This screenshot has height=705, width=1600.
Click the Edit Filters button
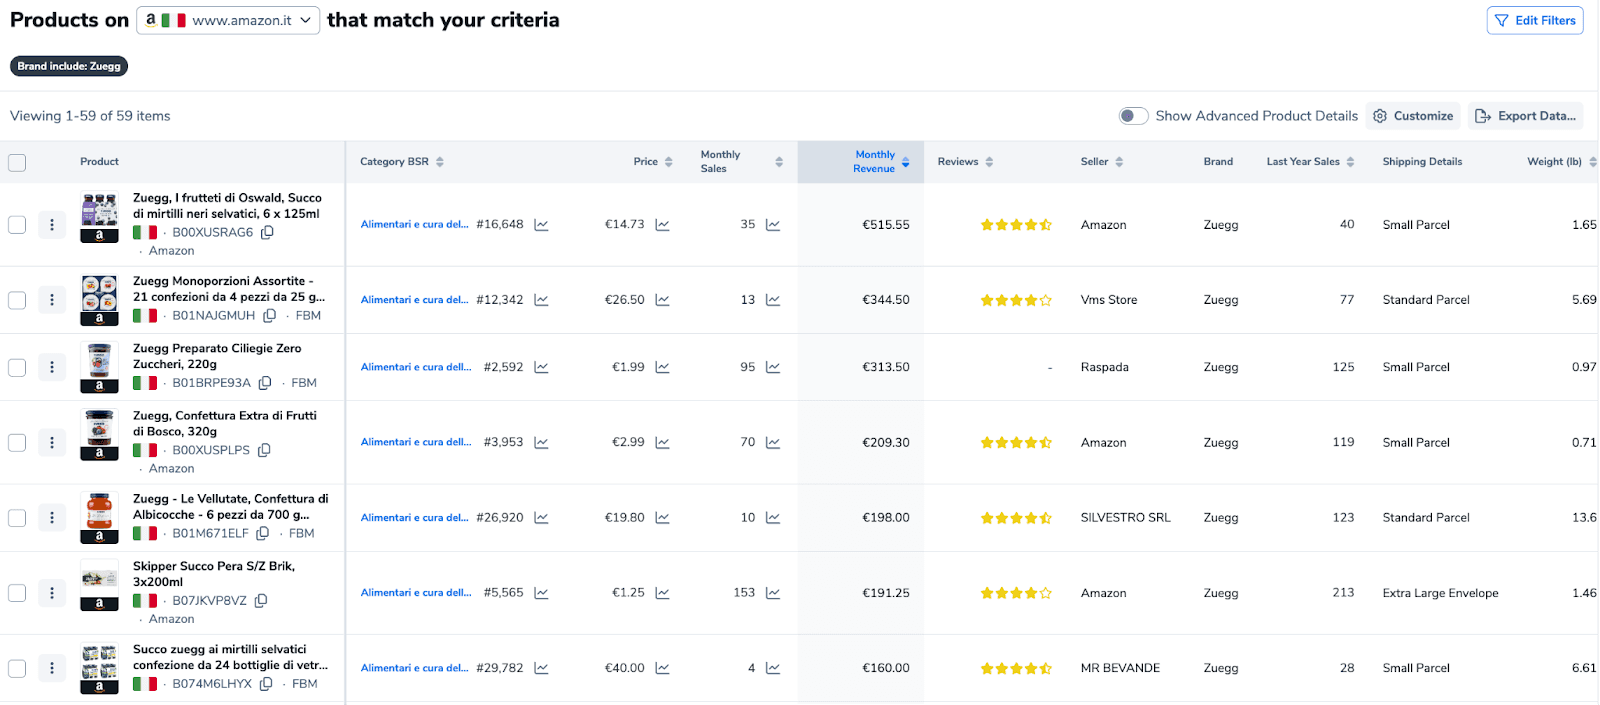pos(1535,20)
